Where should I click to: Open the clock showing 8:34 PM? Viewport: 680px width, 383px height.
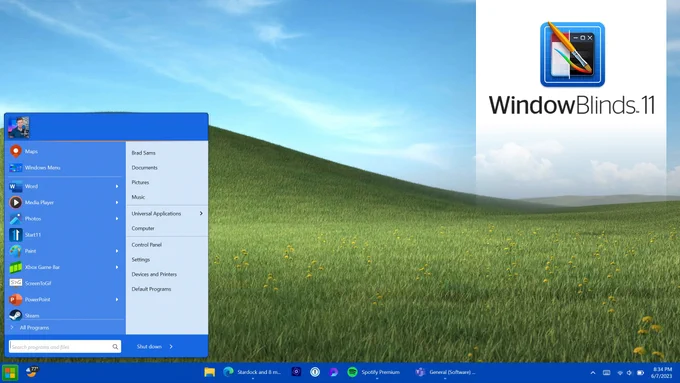point(662,373)
